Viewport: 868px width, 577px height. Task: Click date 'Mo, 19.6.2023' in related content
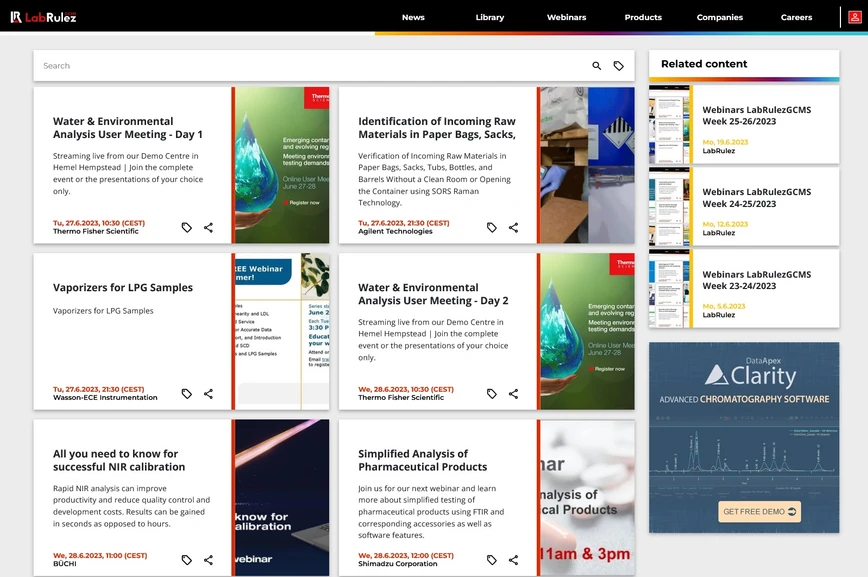pyautogui.click(x=725, y=142)
